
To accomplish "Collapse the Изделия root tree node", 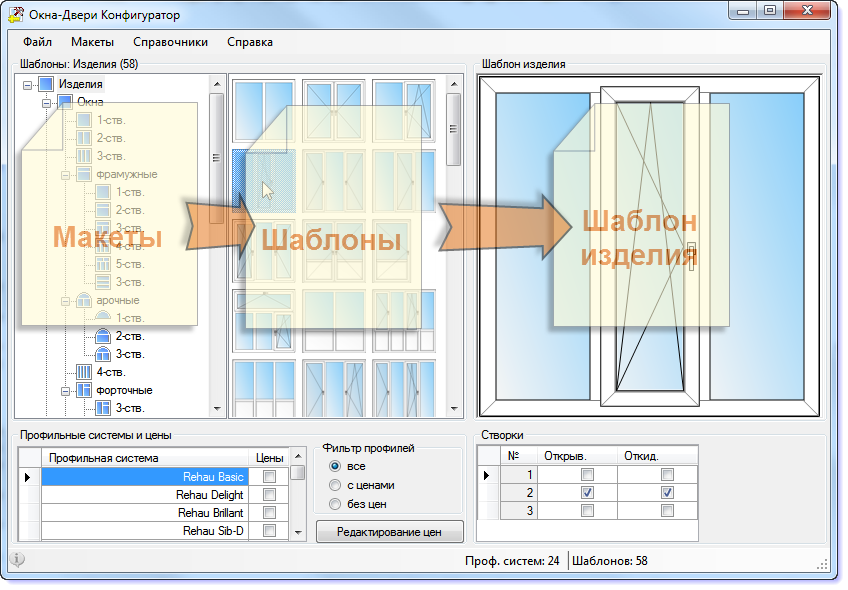I will 27,85.
